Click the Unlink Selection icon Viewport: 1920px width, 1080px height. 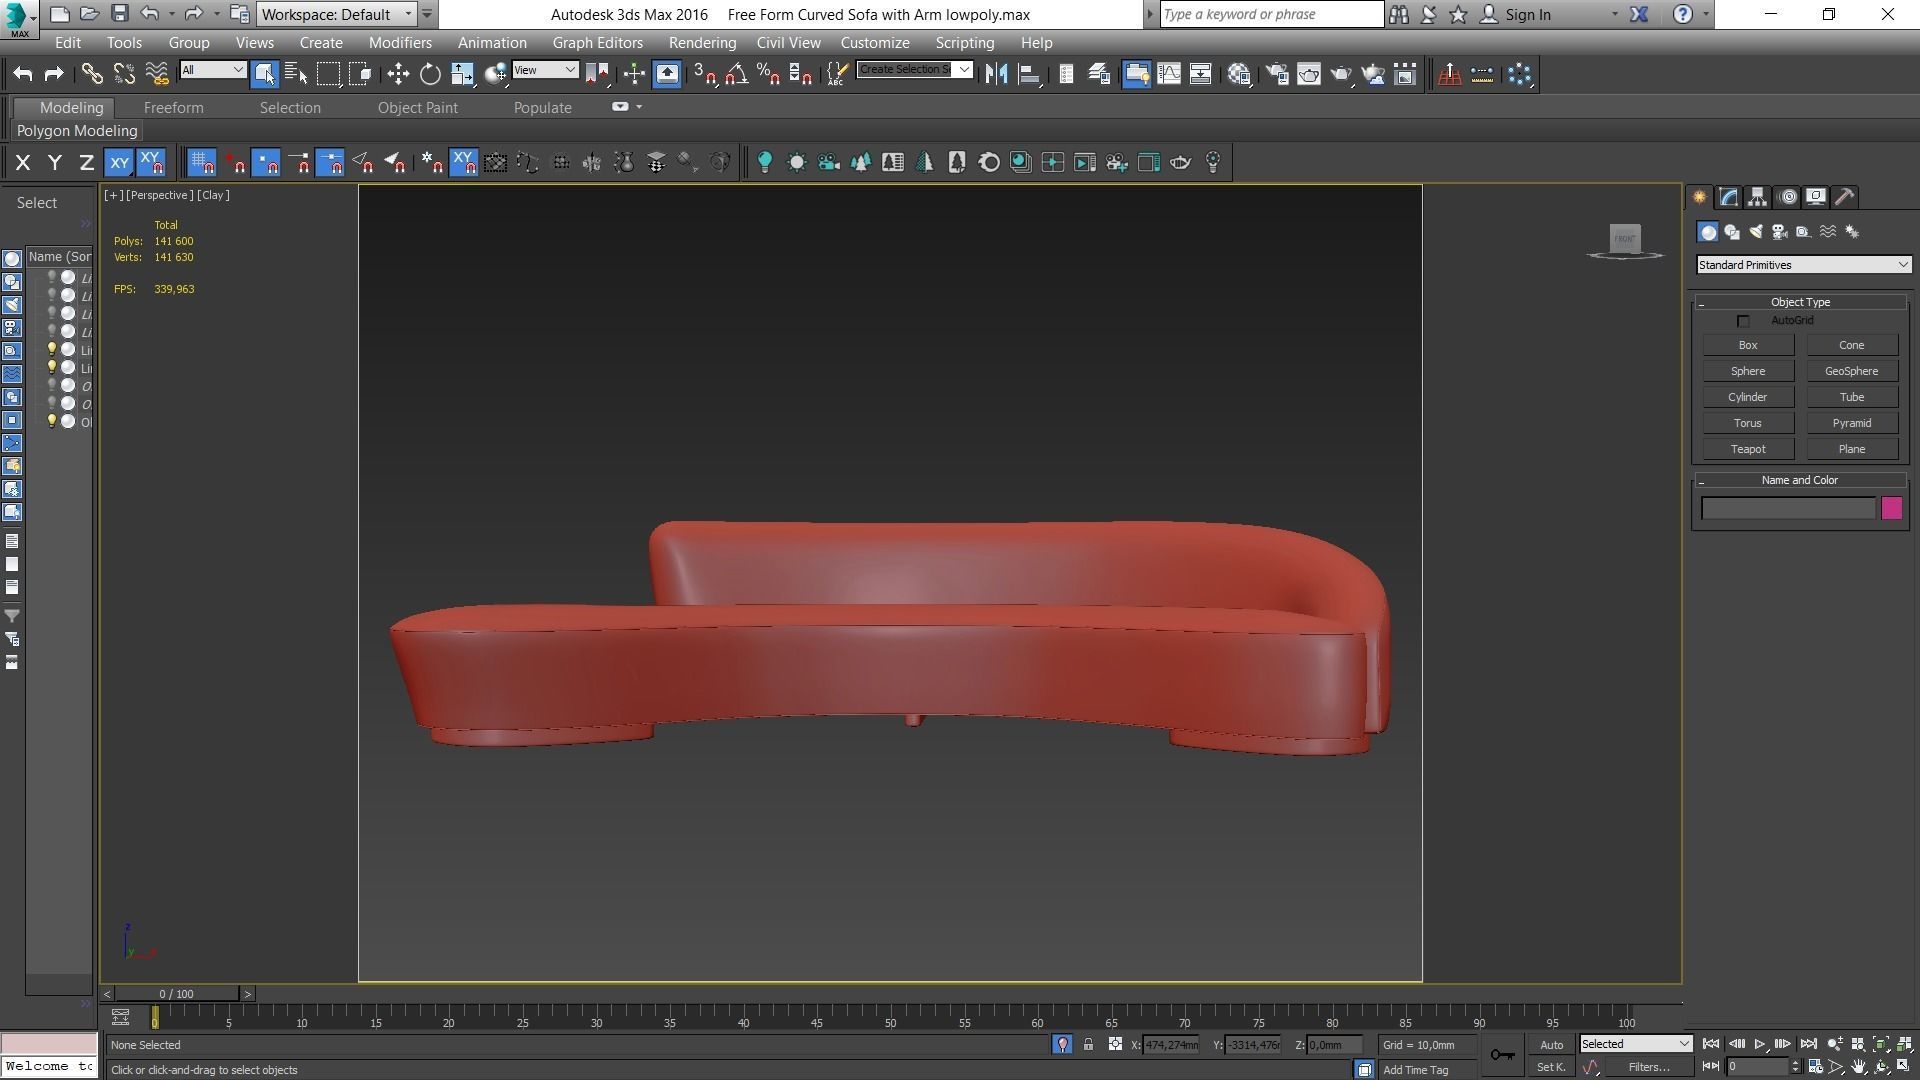tap(124, 74)
